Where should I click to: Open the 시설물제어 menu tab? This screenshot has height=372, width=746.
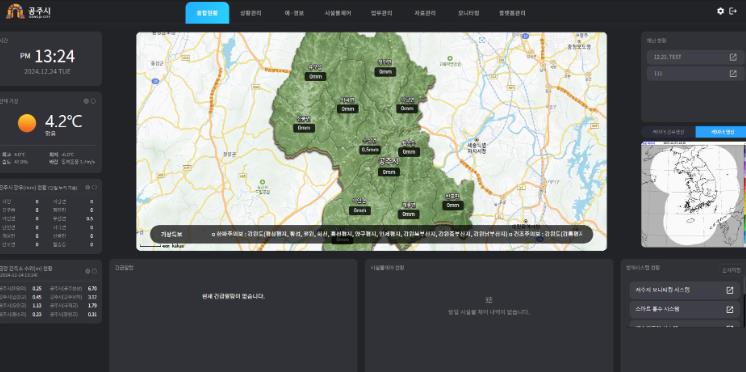338,13
